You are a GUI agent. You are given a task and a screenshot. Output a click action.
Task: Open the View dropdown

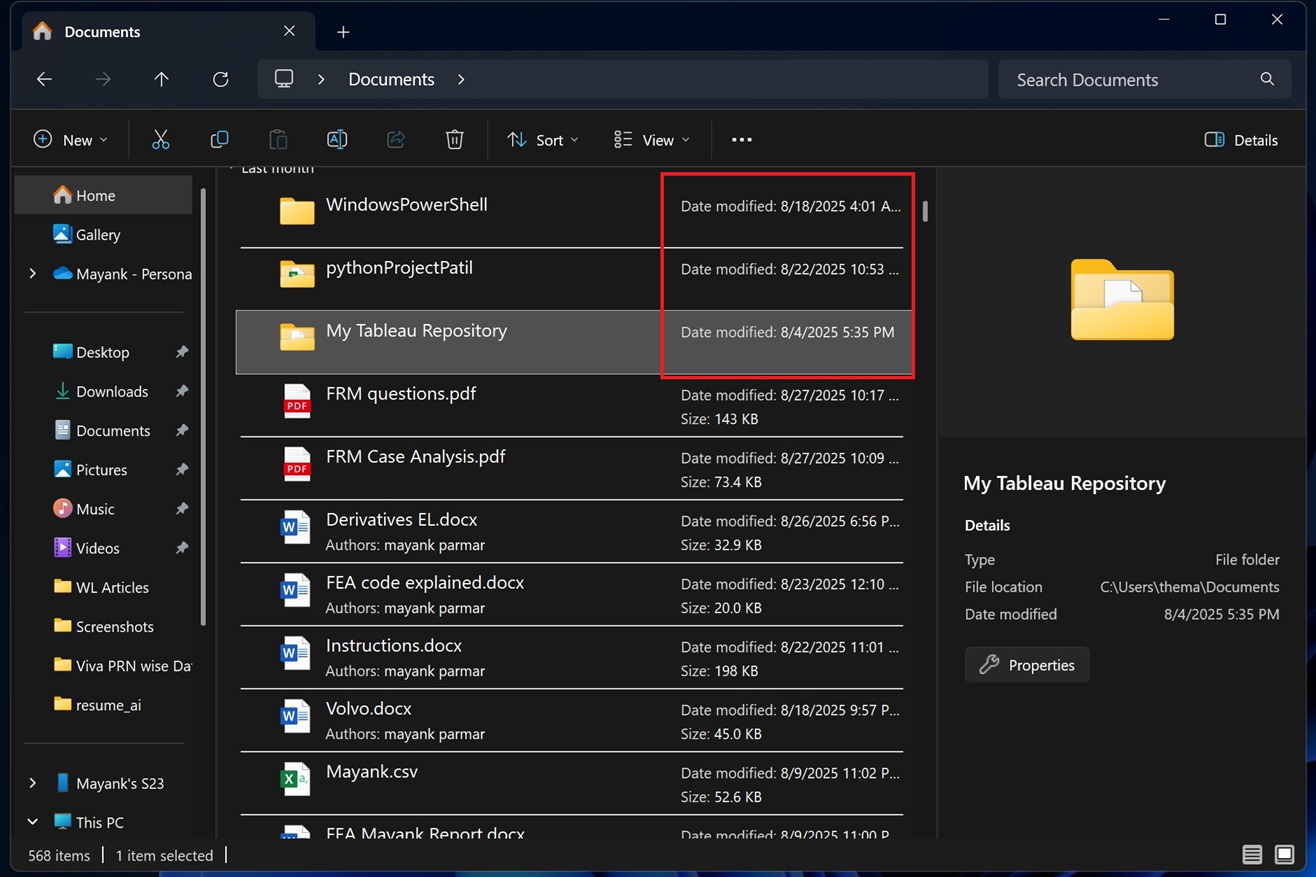tap(652, 140)
